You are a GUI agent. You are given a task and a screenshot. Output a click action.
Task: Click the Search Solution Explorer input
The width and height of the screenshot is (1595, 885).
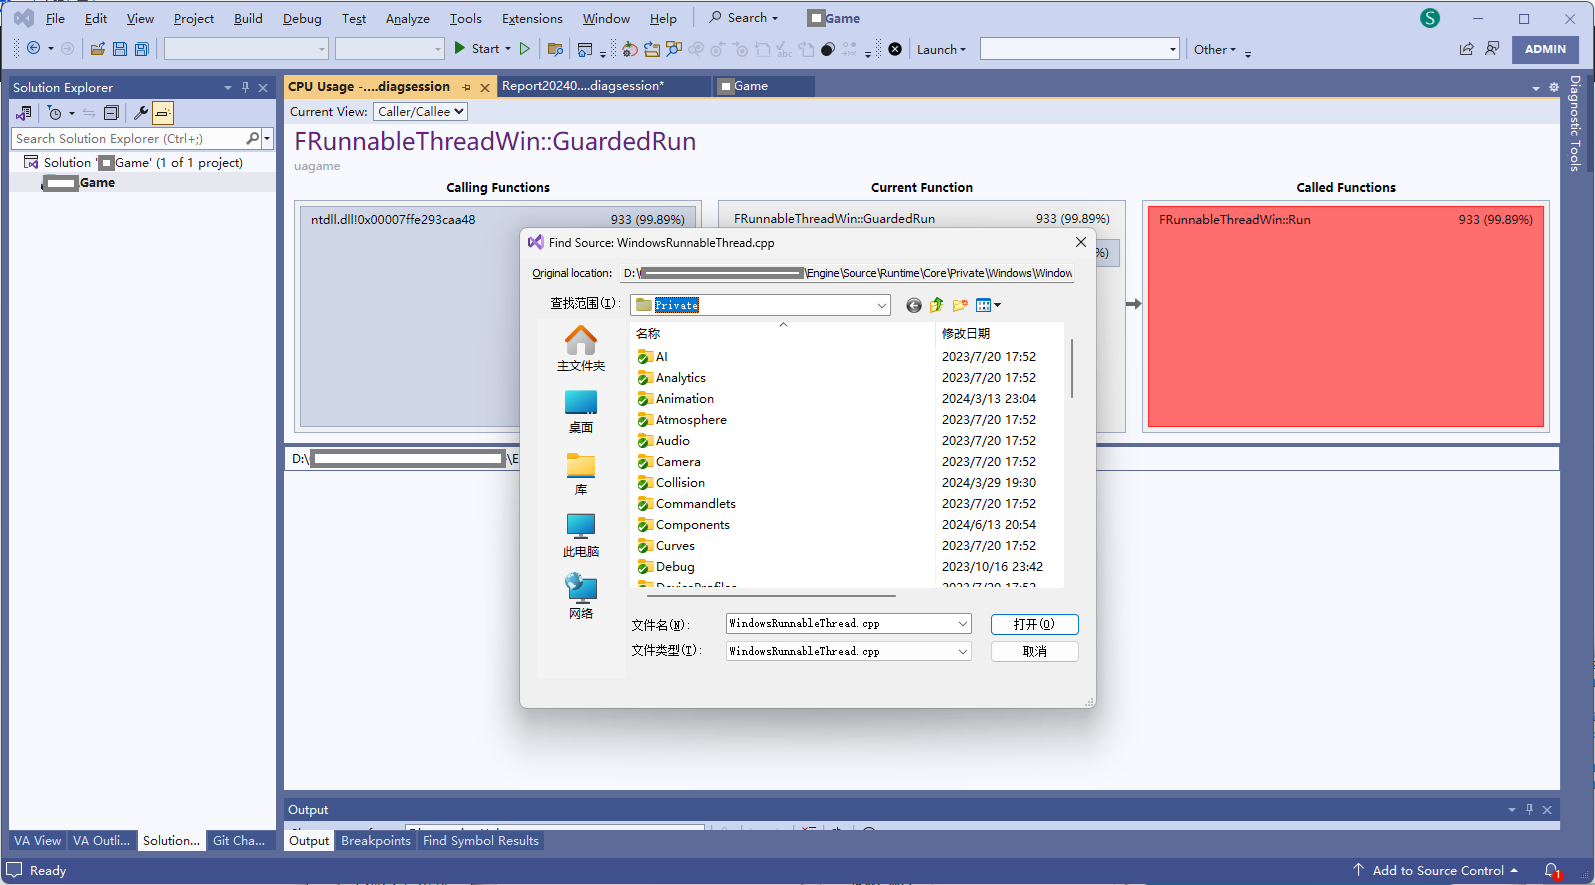coord(127,138)
